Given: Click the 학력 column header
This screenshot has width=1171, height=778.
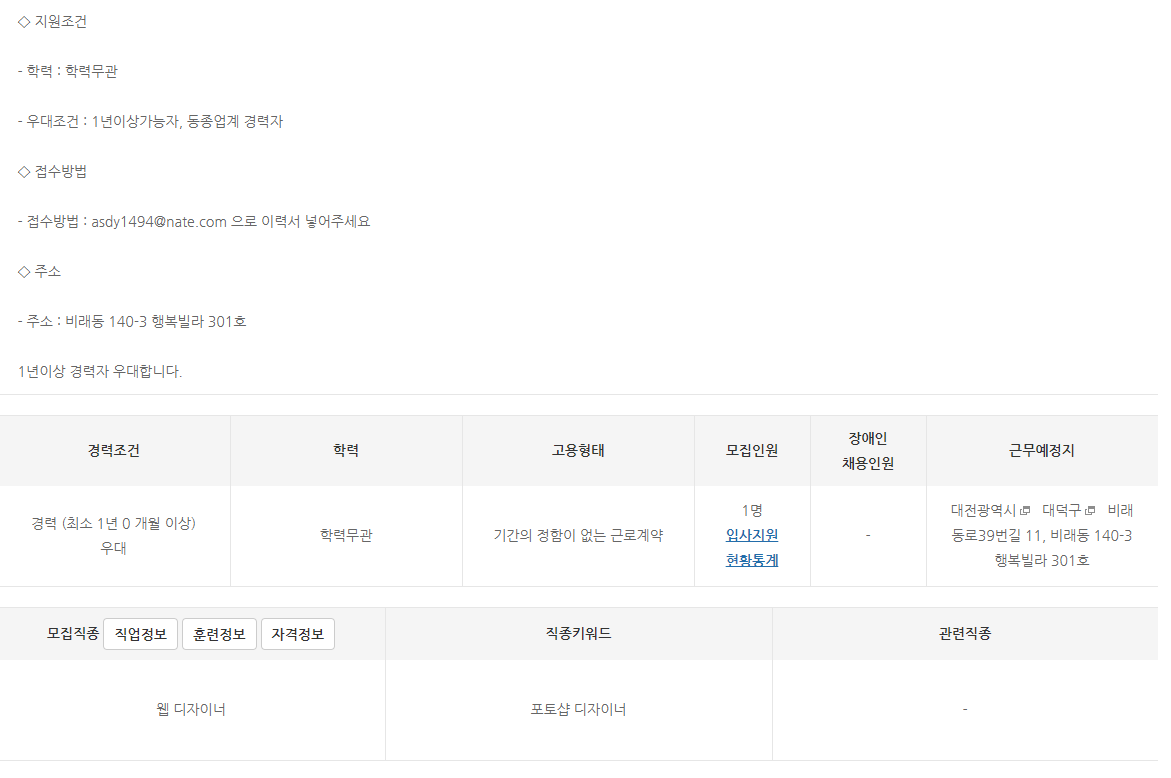Looking at the screenshot, I should coord(346,450).
